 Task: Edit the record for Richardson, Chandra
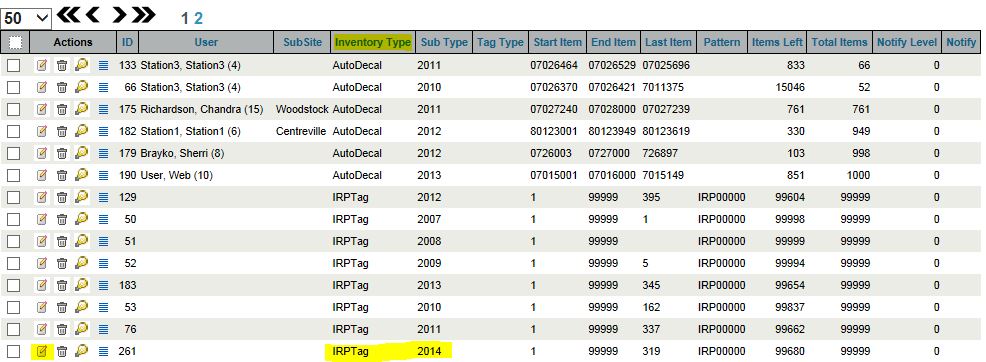click(x=42, y=109)
